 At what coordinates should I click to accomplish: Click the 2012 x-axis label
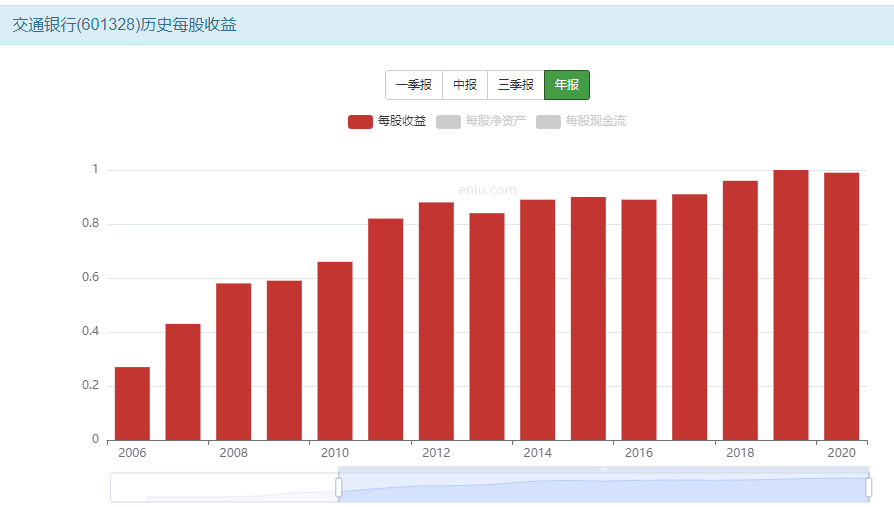(436, 453)
